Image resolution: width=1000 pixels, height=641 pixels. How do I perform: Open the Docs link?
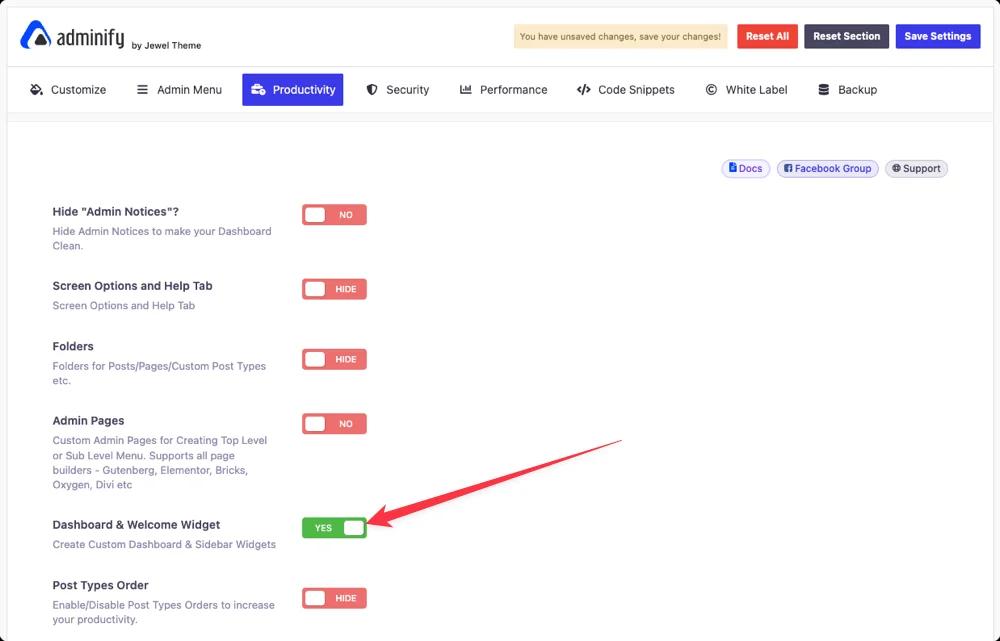coord(746,168)
